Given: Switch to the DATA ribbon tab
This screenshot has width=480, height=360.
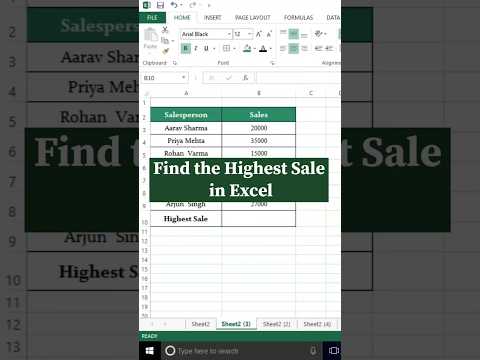Looking at the screenshot, I should [333, 17].
